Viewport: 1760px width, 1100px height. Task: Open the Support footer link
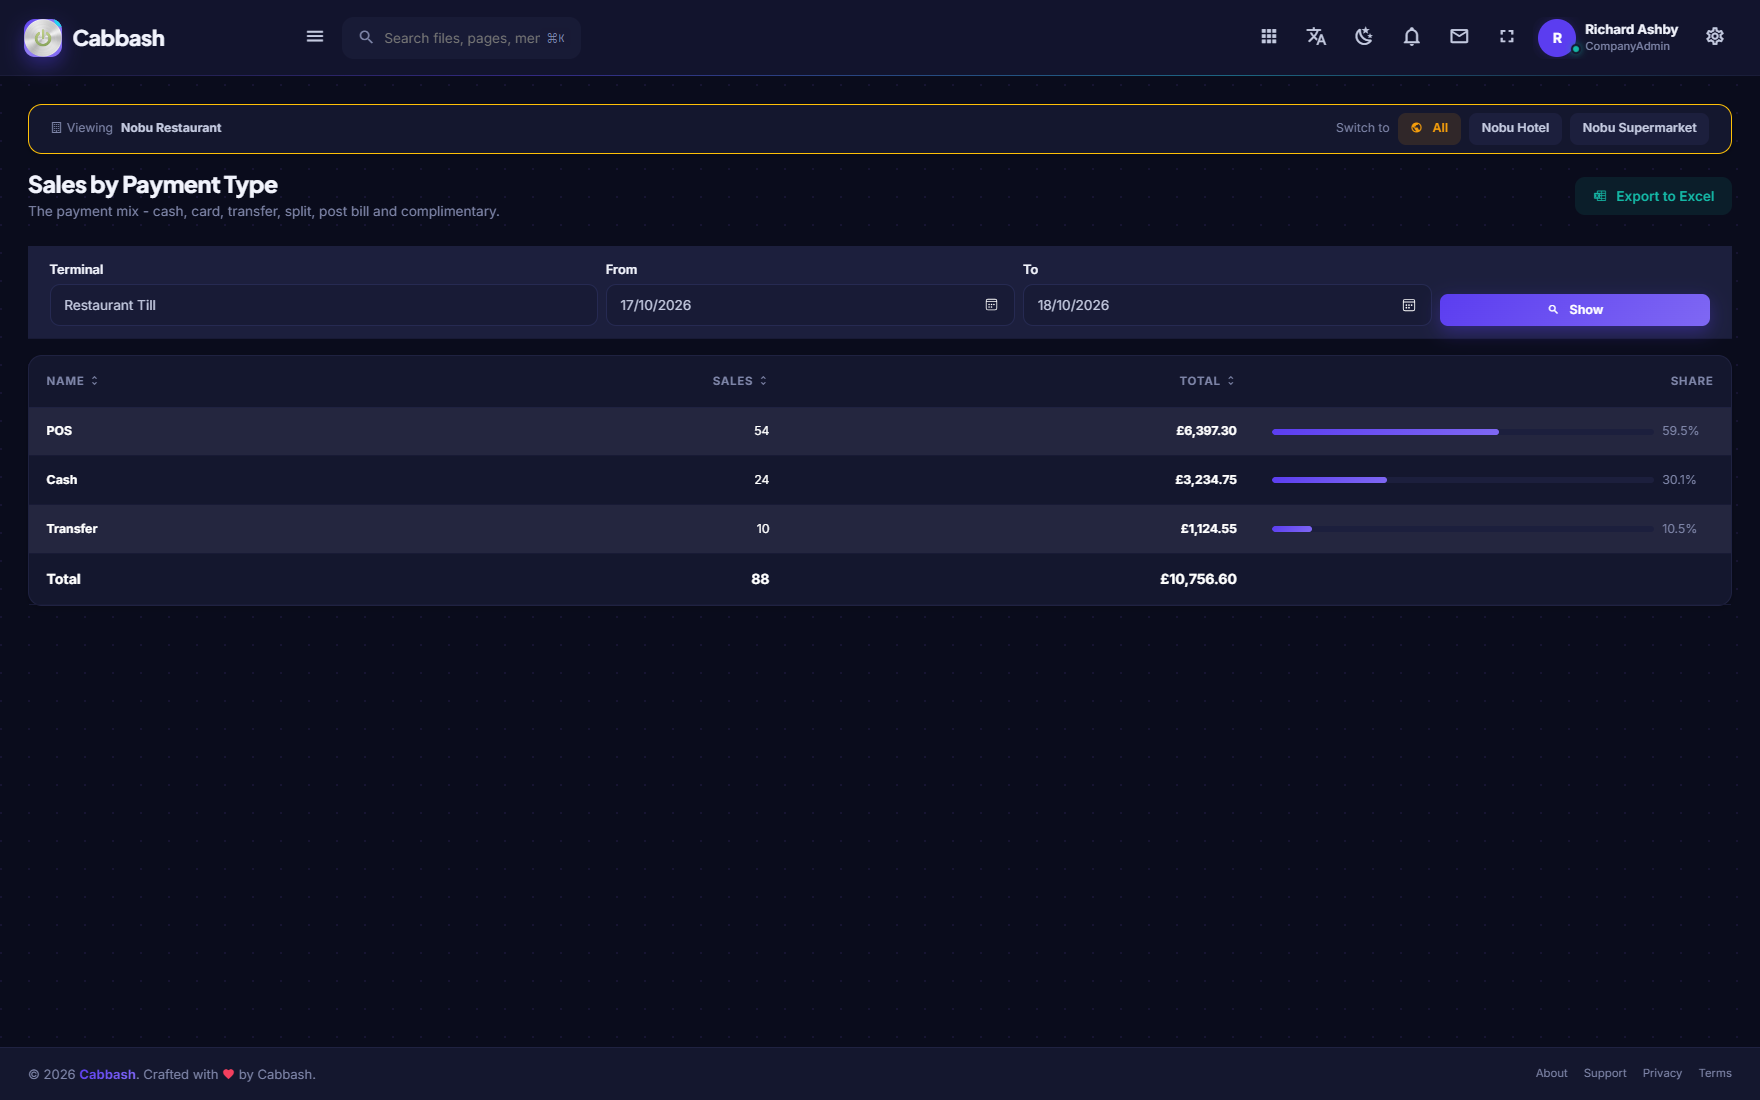point(1605,1073)
